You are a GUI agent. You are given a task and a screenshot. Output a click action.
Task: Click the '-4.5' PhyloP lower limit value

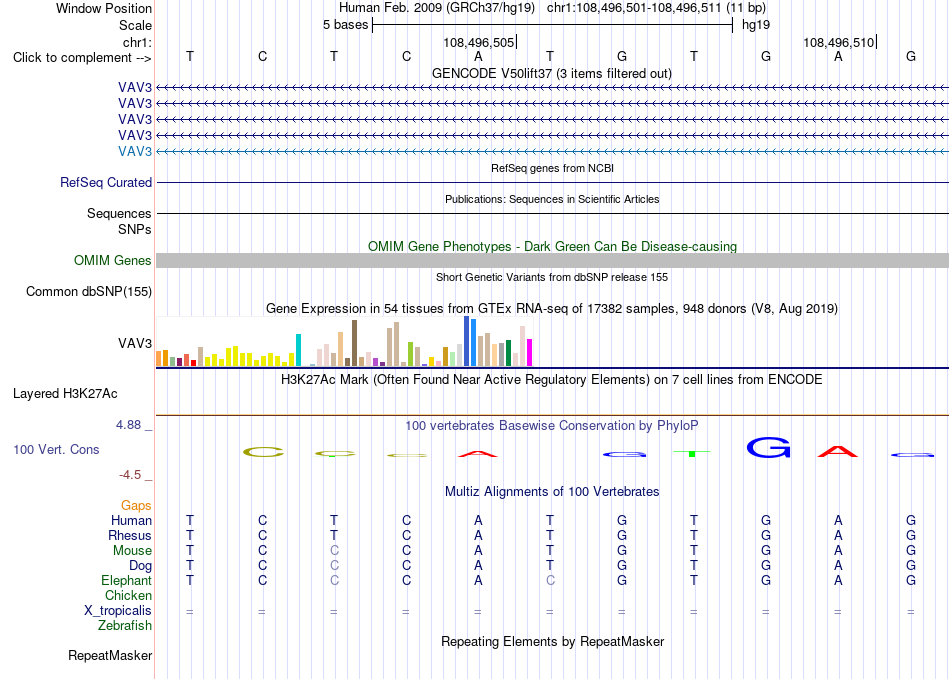click(x=130, y=475)
